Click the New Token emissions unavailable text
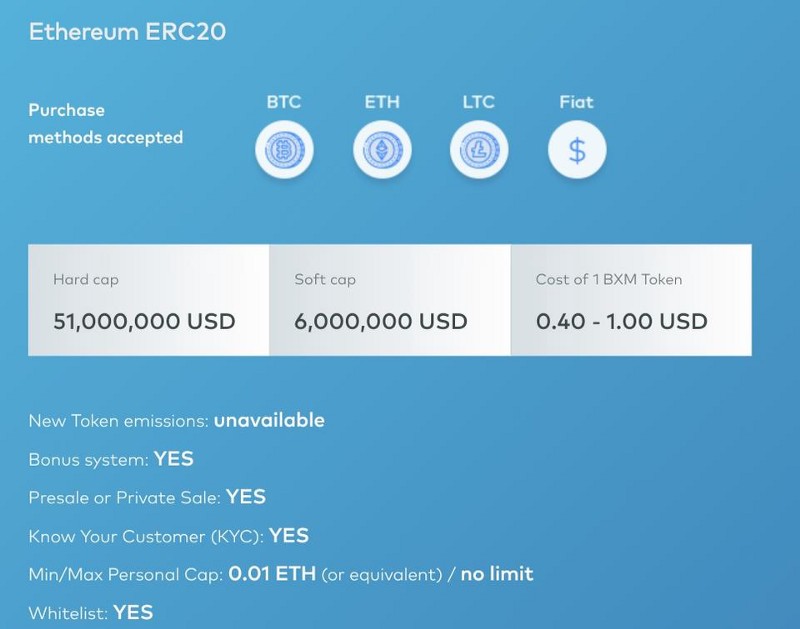 (x=177, y=421)
